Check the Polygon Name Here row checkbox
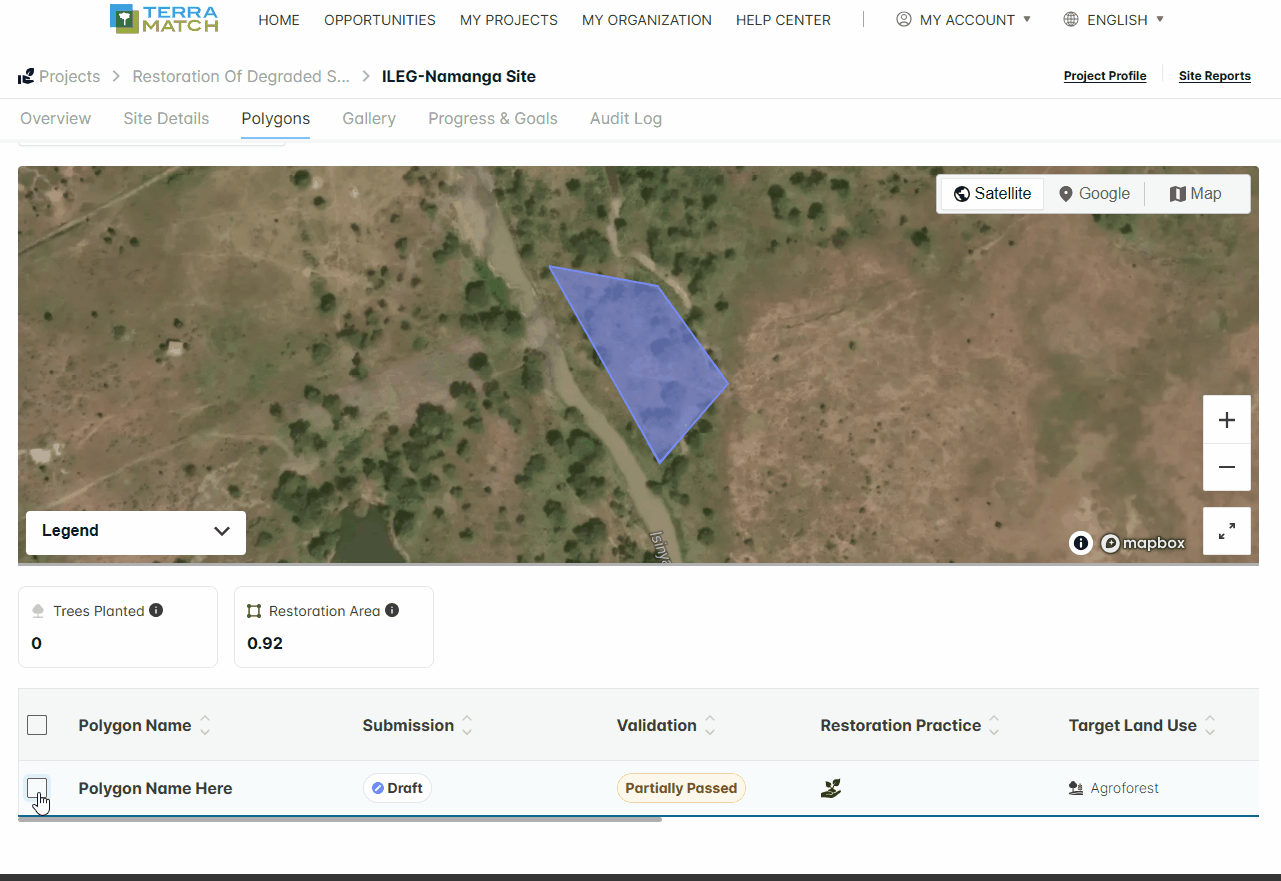The height and width of the screenshot is (881, 1281). (37, 788)
